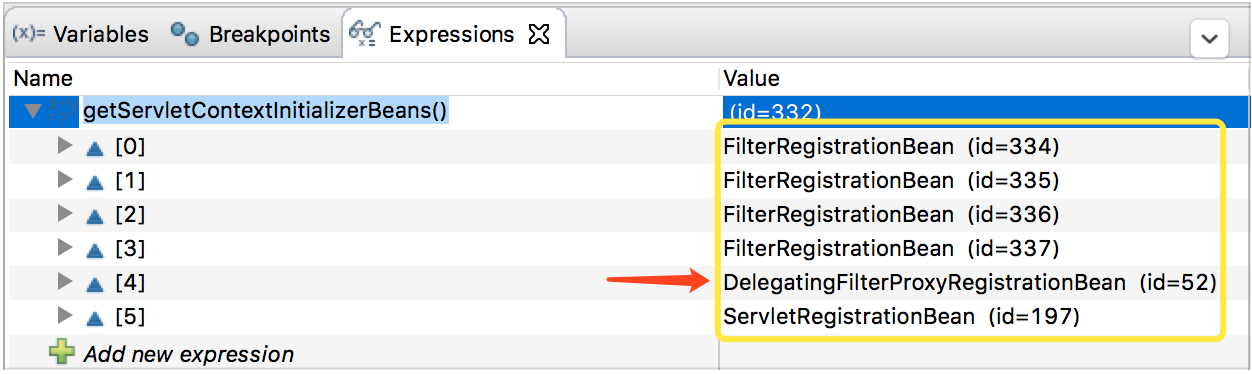Expand element [2] disclosure triangle
Screen dimensions: 1252x374
point(66,214)
